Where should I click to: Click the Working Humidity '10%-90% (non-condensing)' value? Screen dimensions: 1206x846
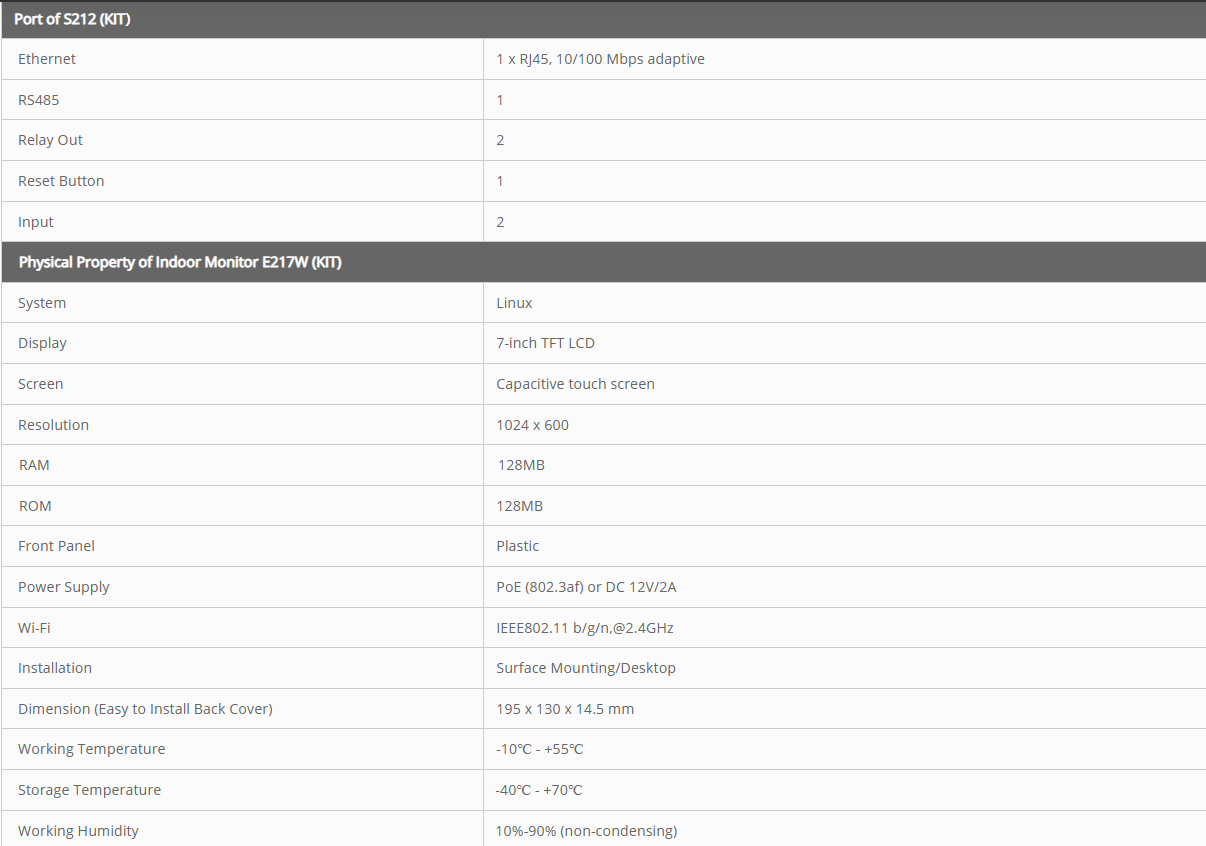point(586,831)
